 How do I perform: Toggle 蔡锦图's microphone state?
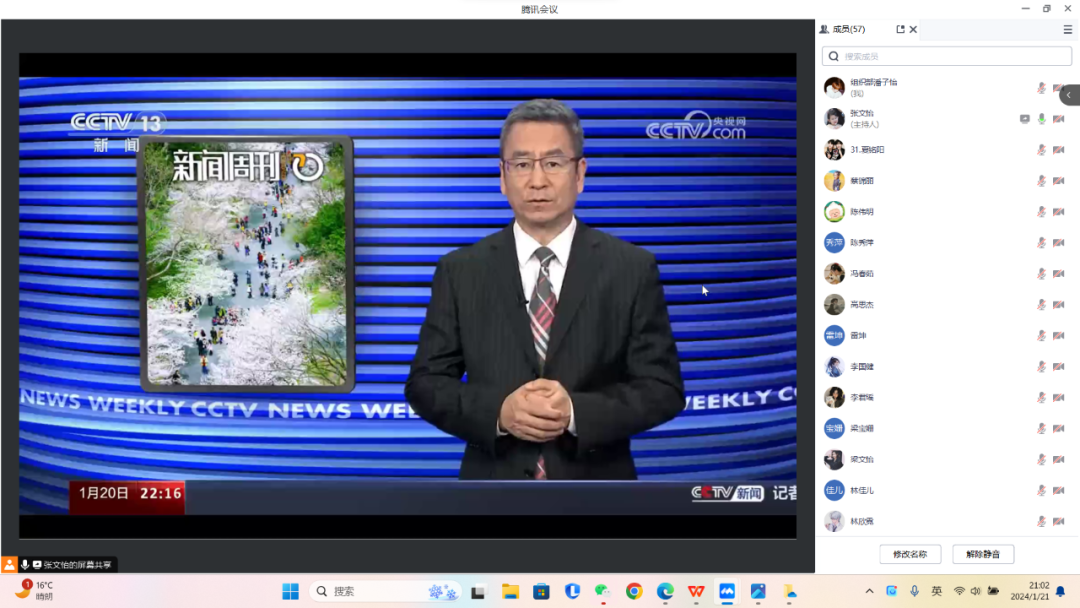[x=1041, y=180]
